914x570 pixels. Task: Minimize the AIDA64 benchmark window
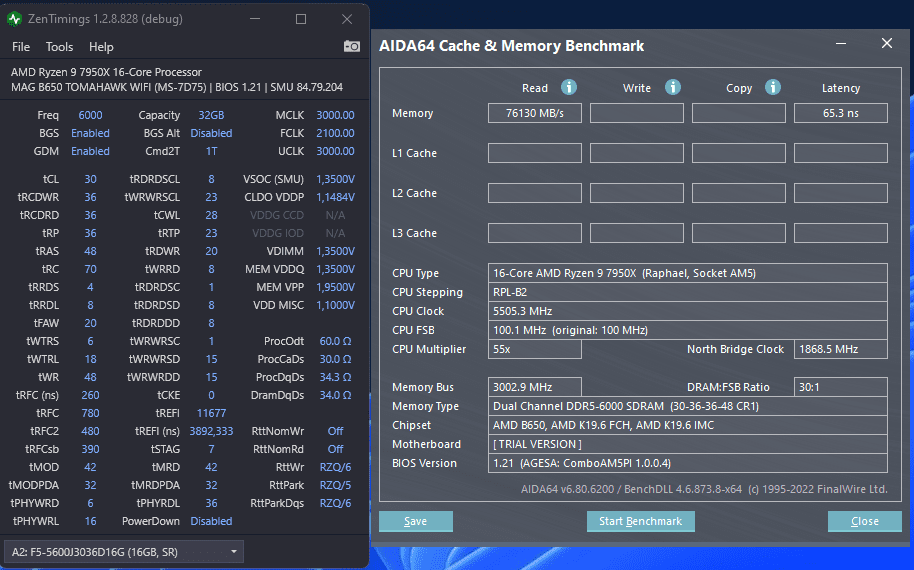tap(841, 44)
